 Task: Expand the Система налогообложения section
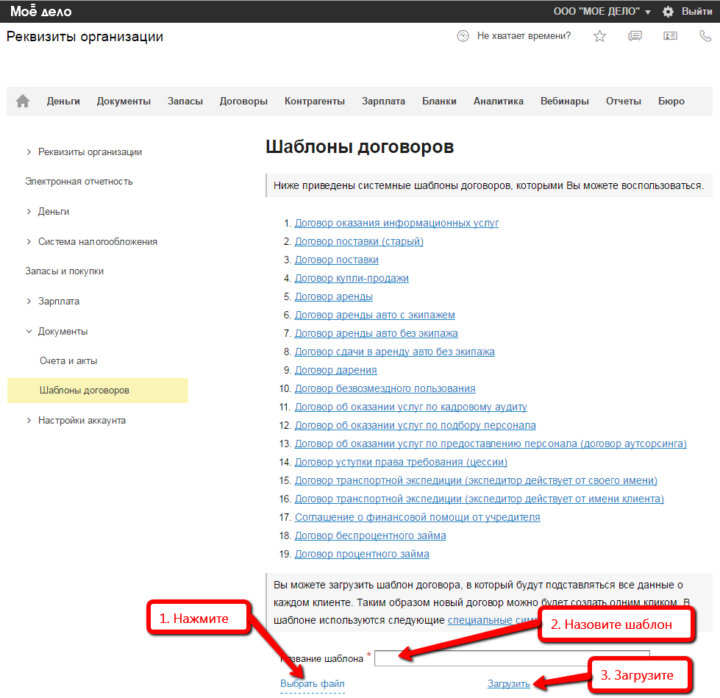[x=92, y=242]
